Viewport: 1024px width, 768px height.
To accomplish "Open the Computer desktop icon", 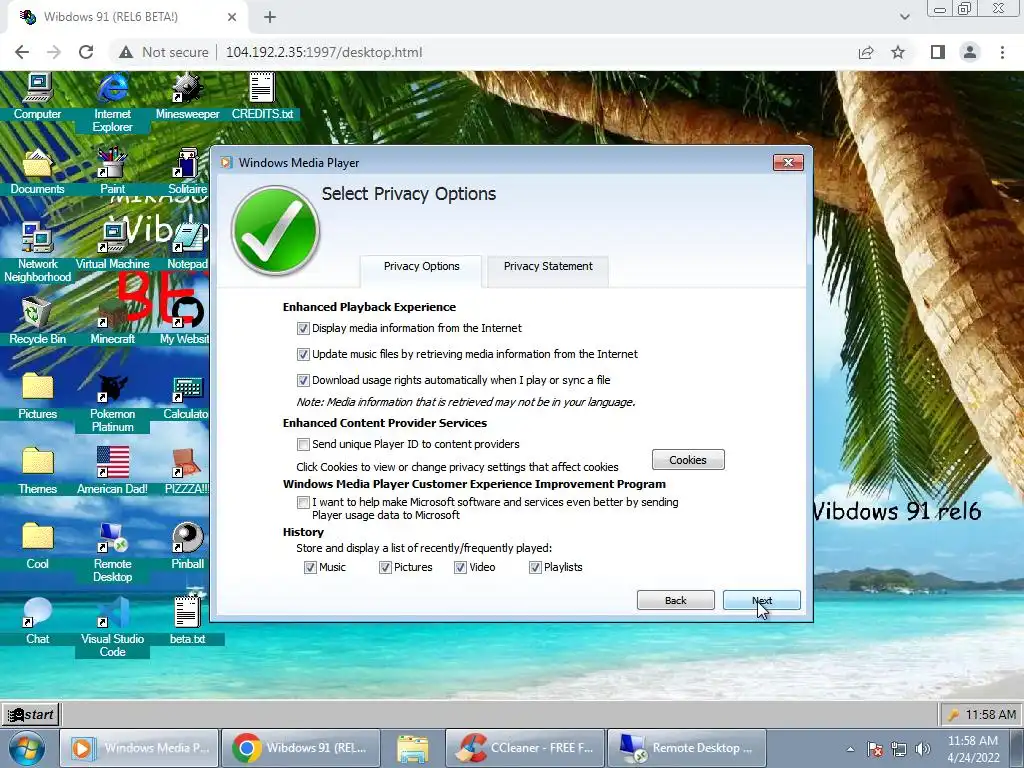I will [37, 97].
